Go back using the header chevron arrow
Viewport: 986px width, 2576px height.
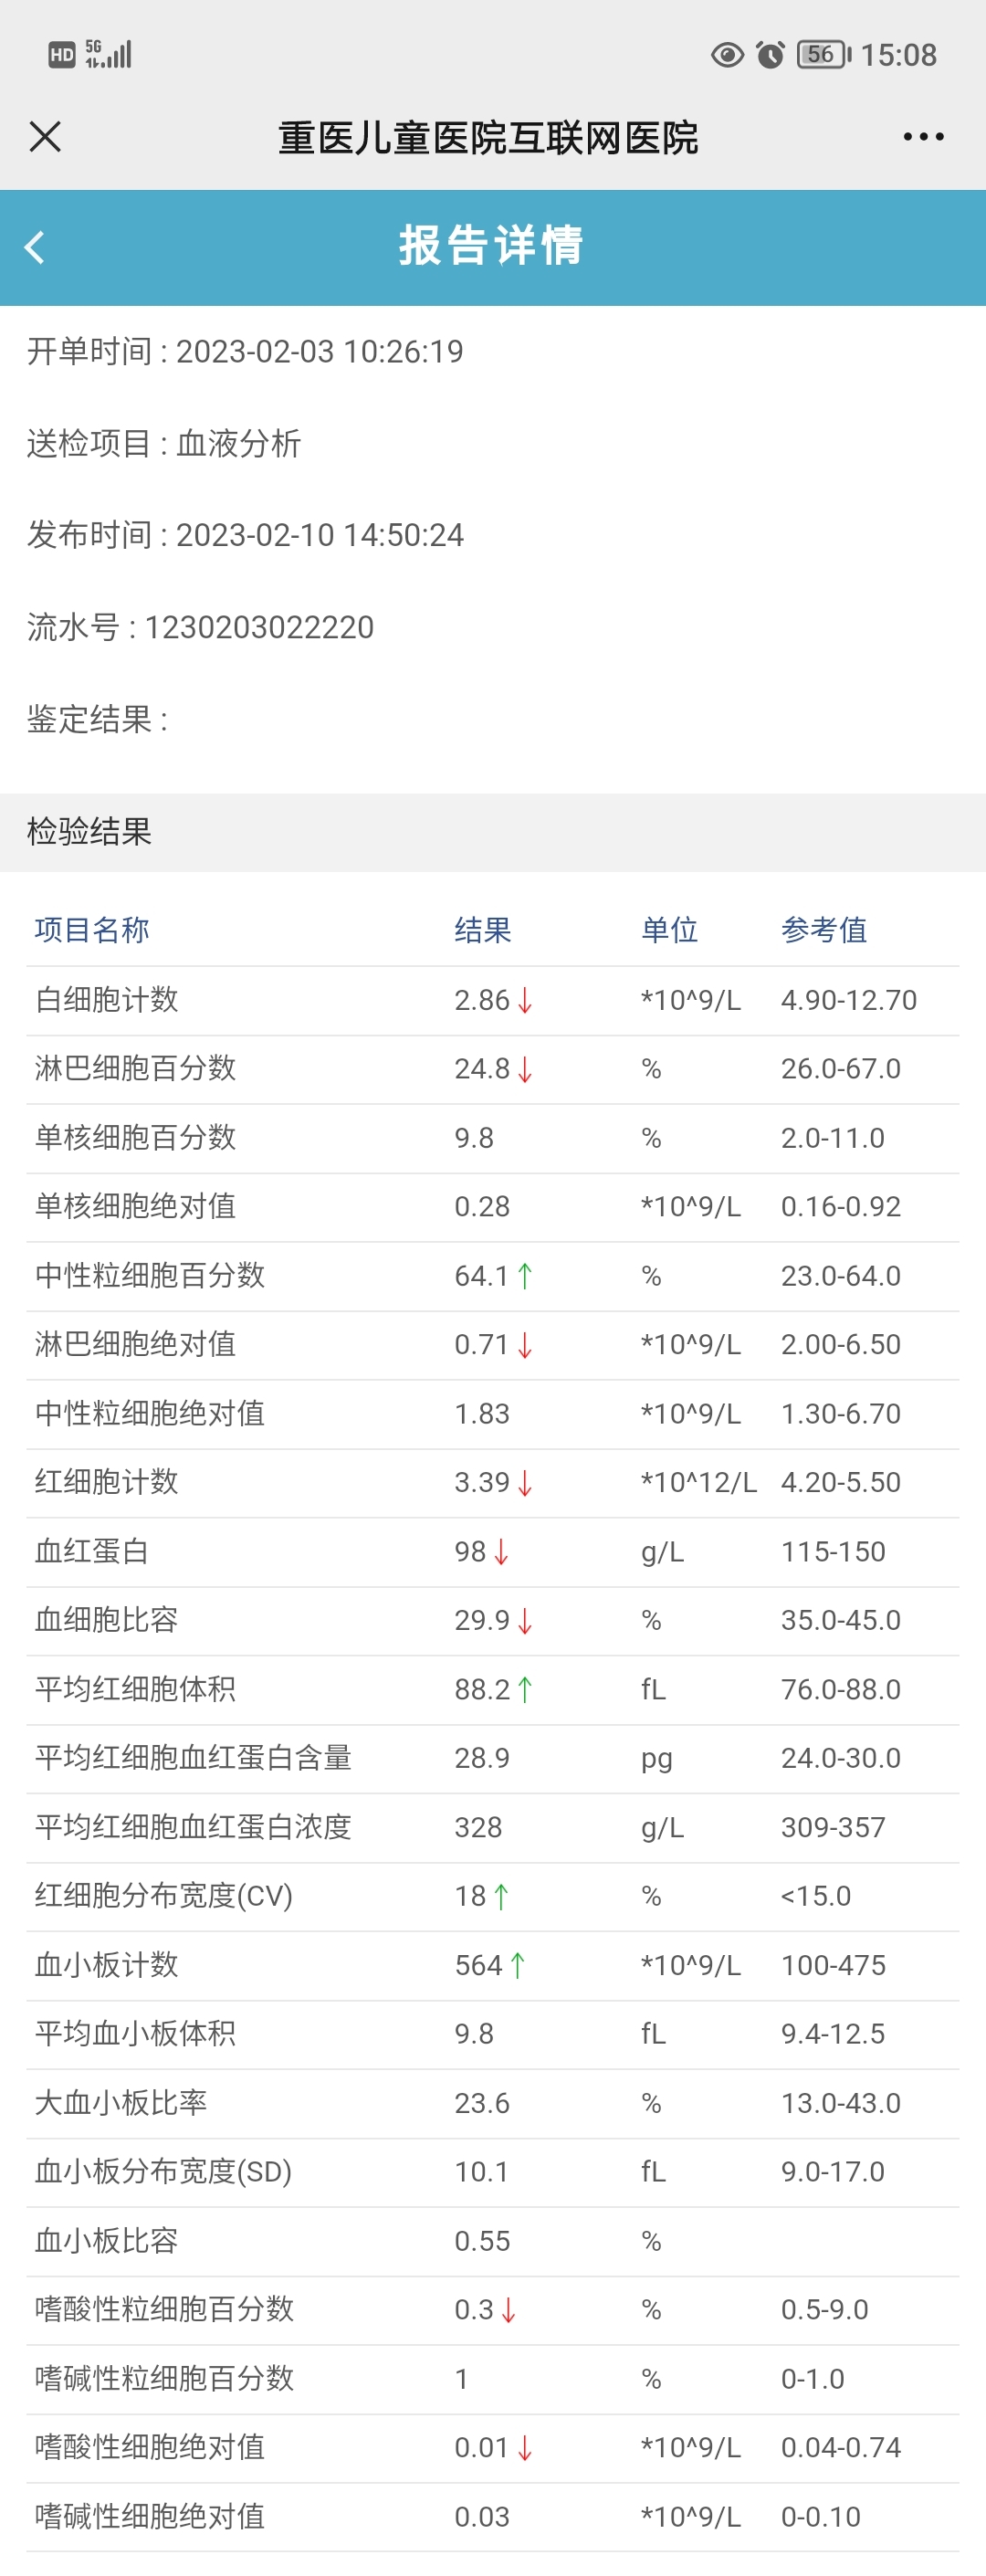35,247
